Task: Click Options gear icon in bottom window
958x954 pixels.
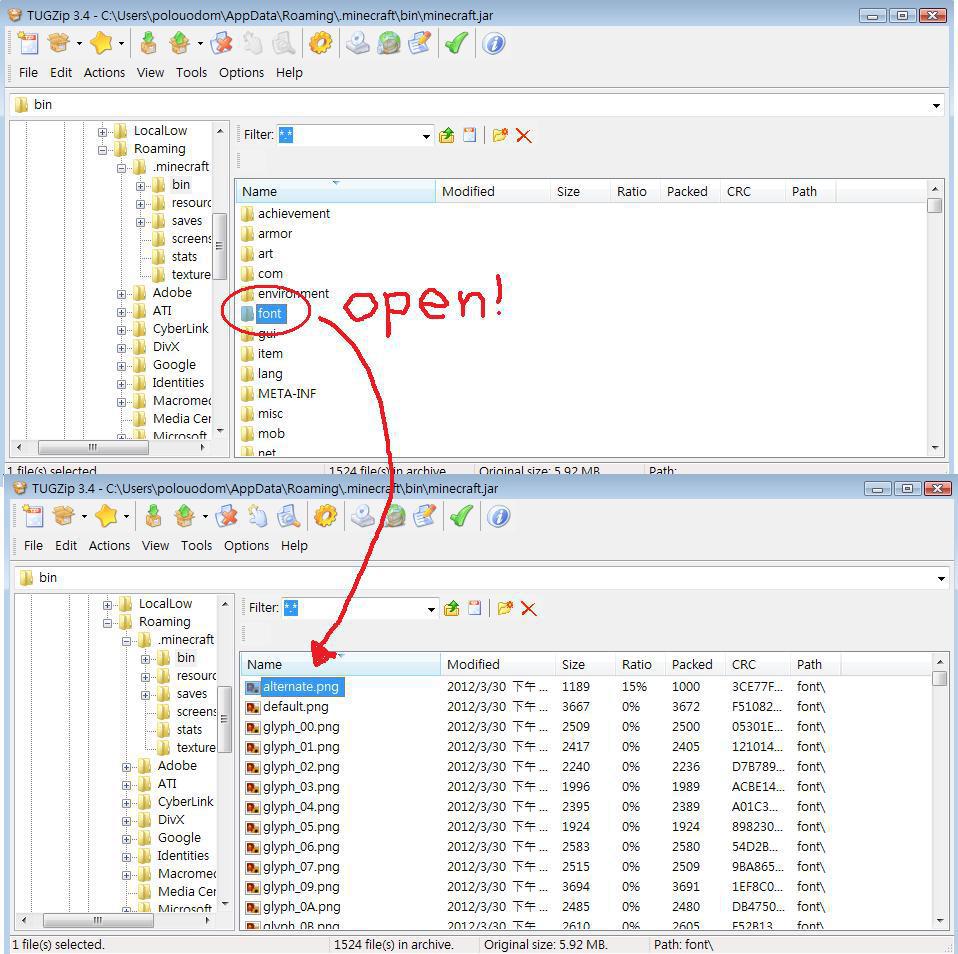Action: coord(326,516)
